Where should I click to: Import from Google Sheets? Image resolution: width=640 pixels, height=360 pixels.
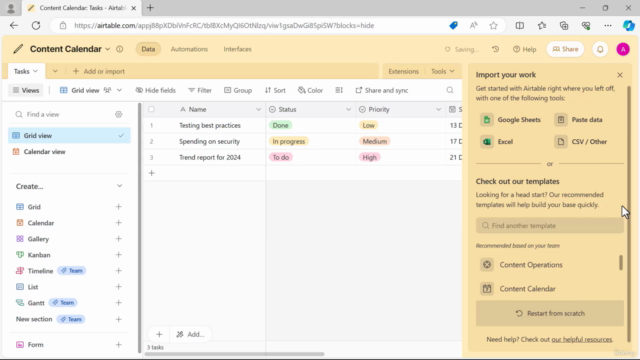click(511, 120)
